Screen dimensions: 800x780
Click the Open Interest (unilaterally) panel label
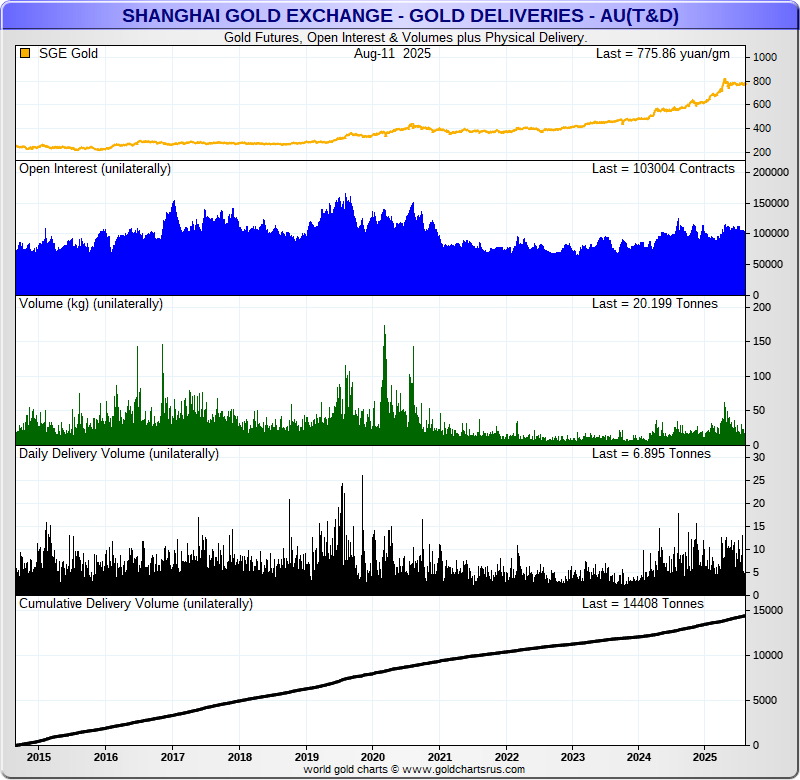(x=95, y=169)
